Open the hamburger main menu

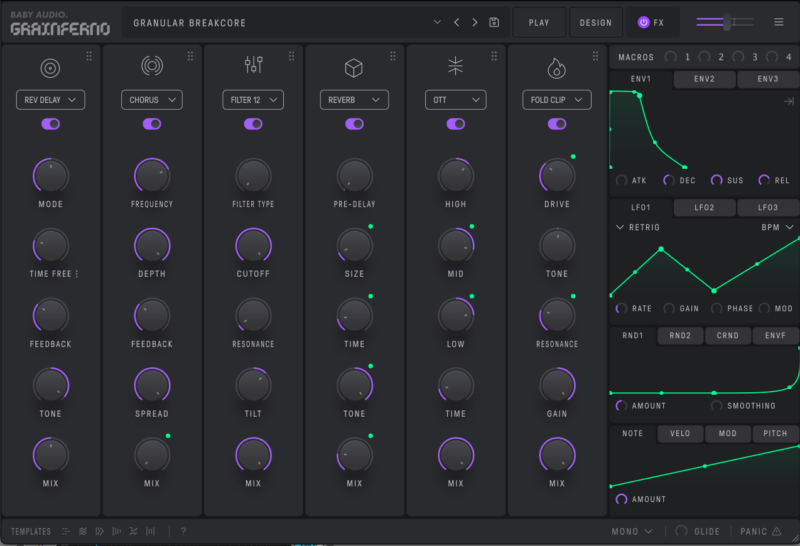coord(778,22)
